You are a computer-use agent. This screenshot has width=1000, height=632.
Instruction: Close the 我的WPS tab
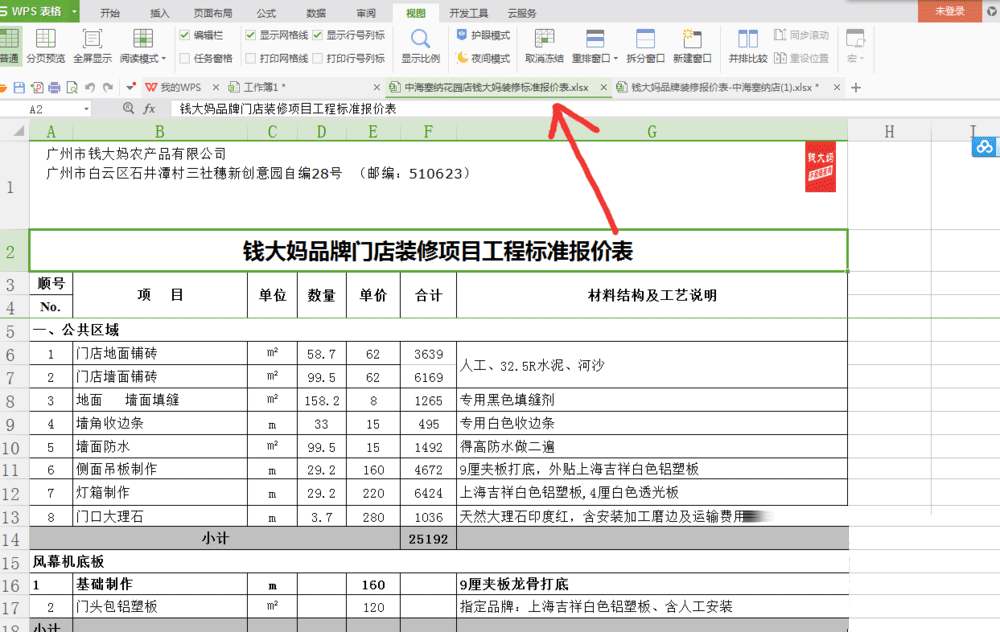(216, 87)
